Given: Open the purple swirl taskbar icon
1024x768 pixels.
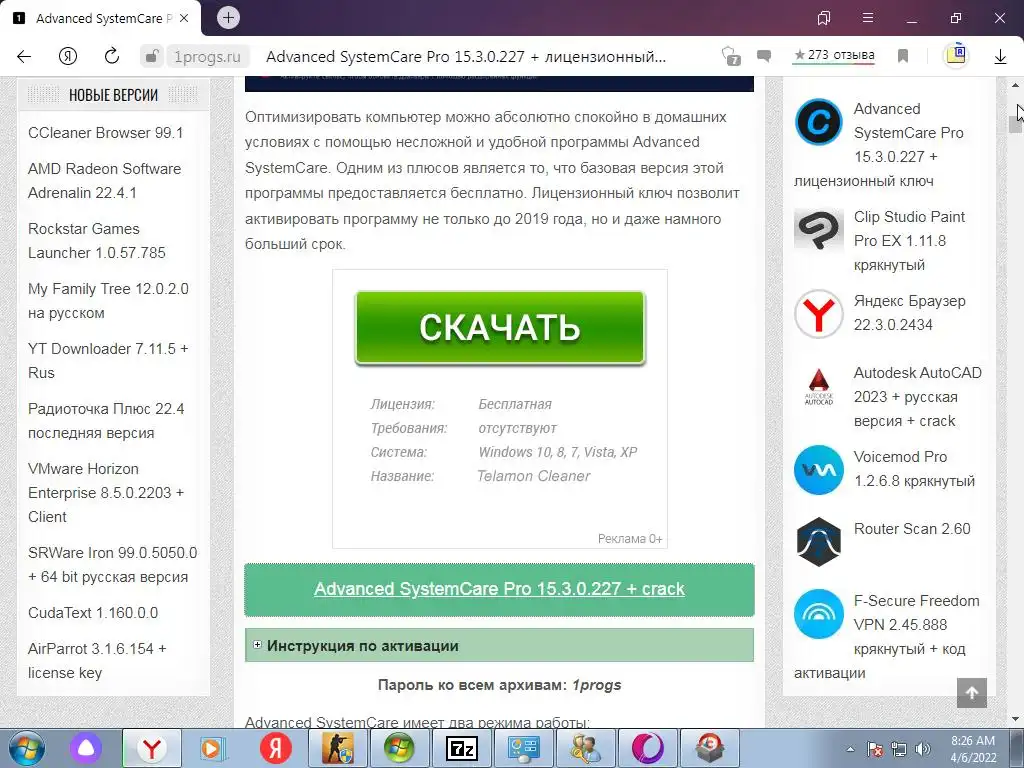Looking at the screenshot, I should pyautogui.click(x=647, y=748).
